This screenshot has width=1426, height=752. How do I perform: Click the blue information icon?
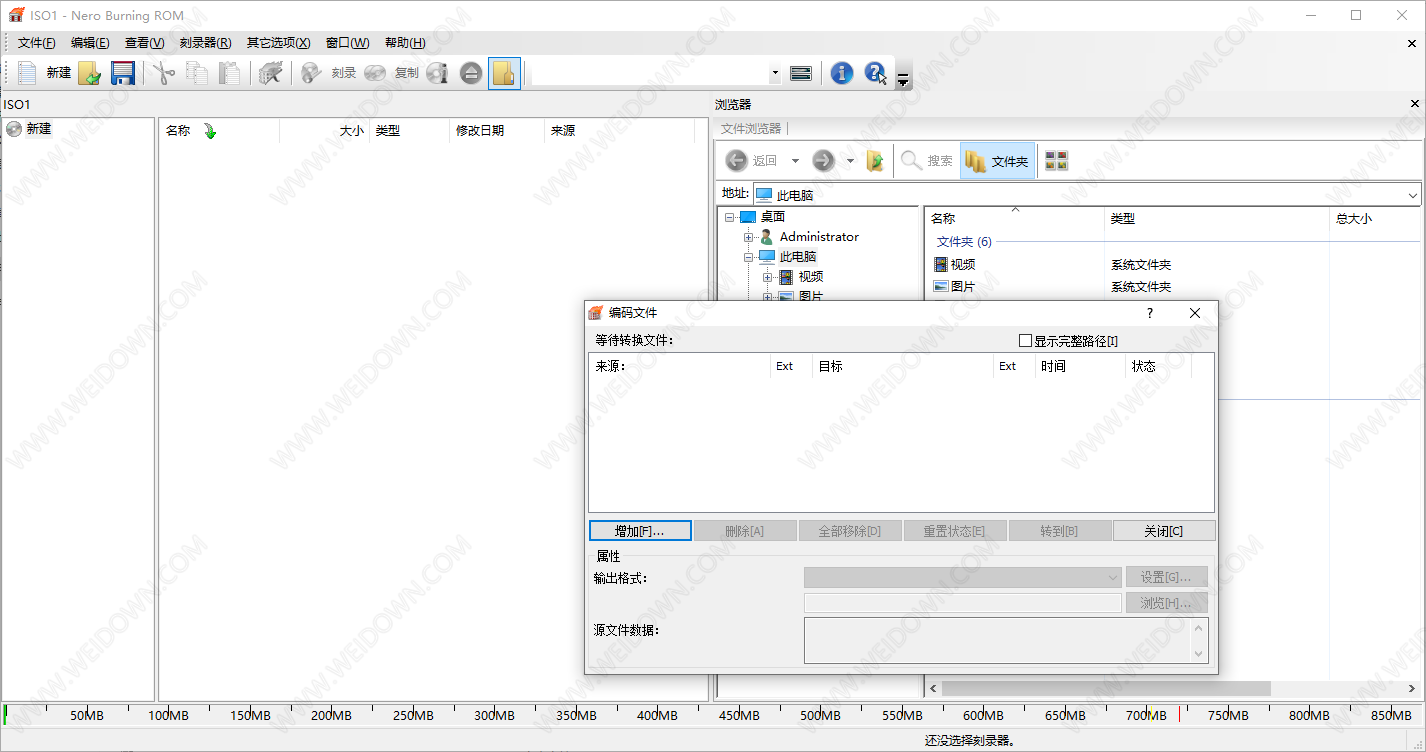[x=842, y=72]
